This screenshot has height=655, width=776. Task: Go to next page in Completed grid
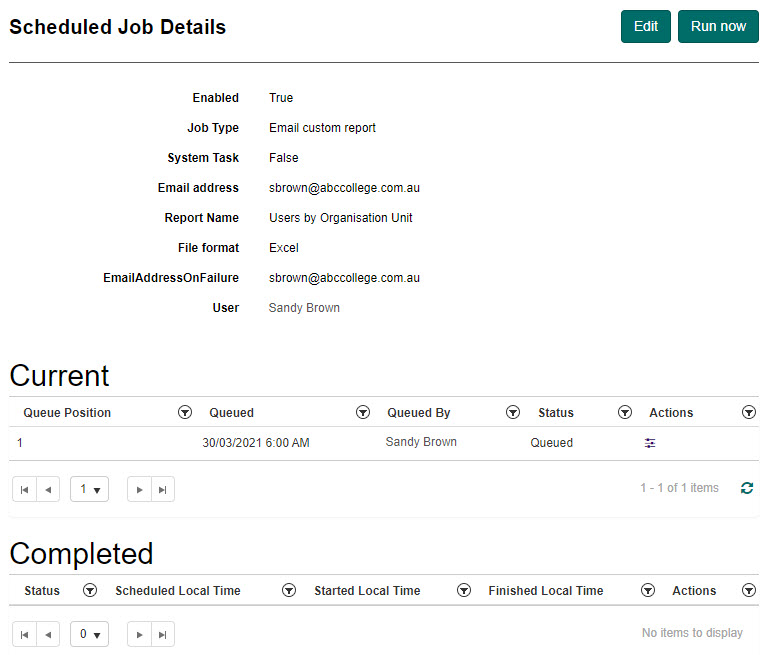coord(139,633)
